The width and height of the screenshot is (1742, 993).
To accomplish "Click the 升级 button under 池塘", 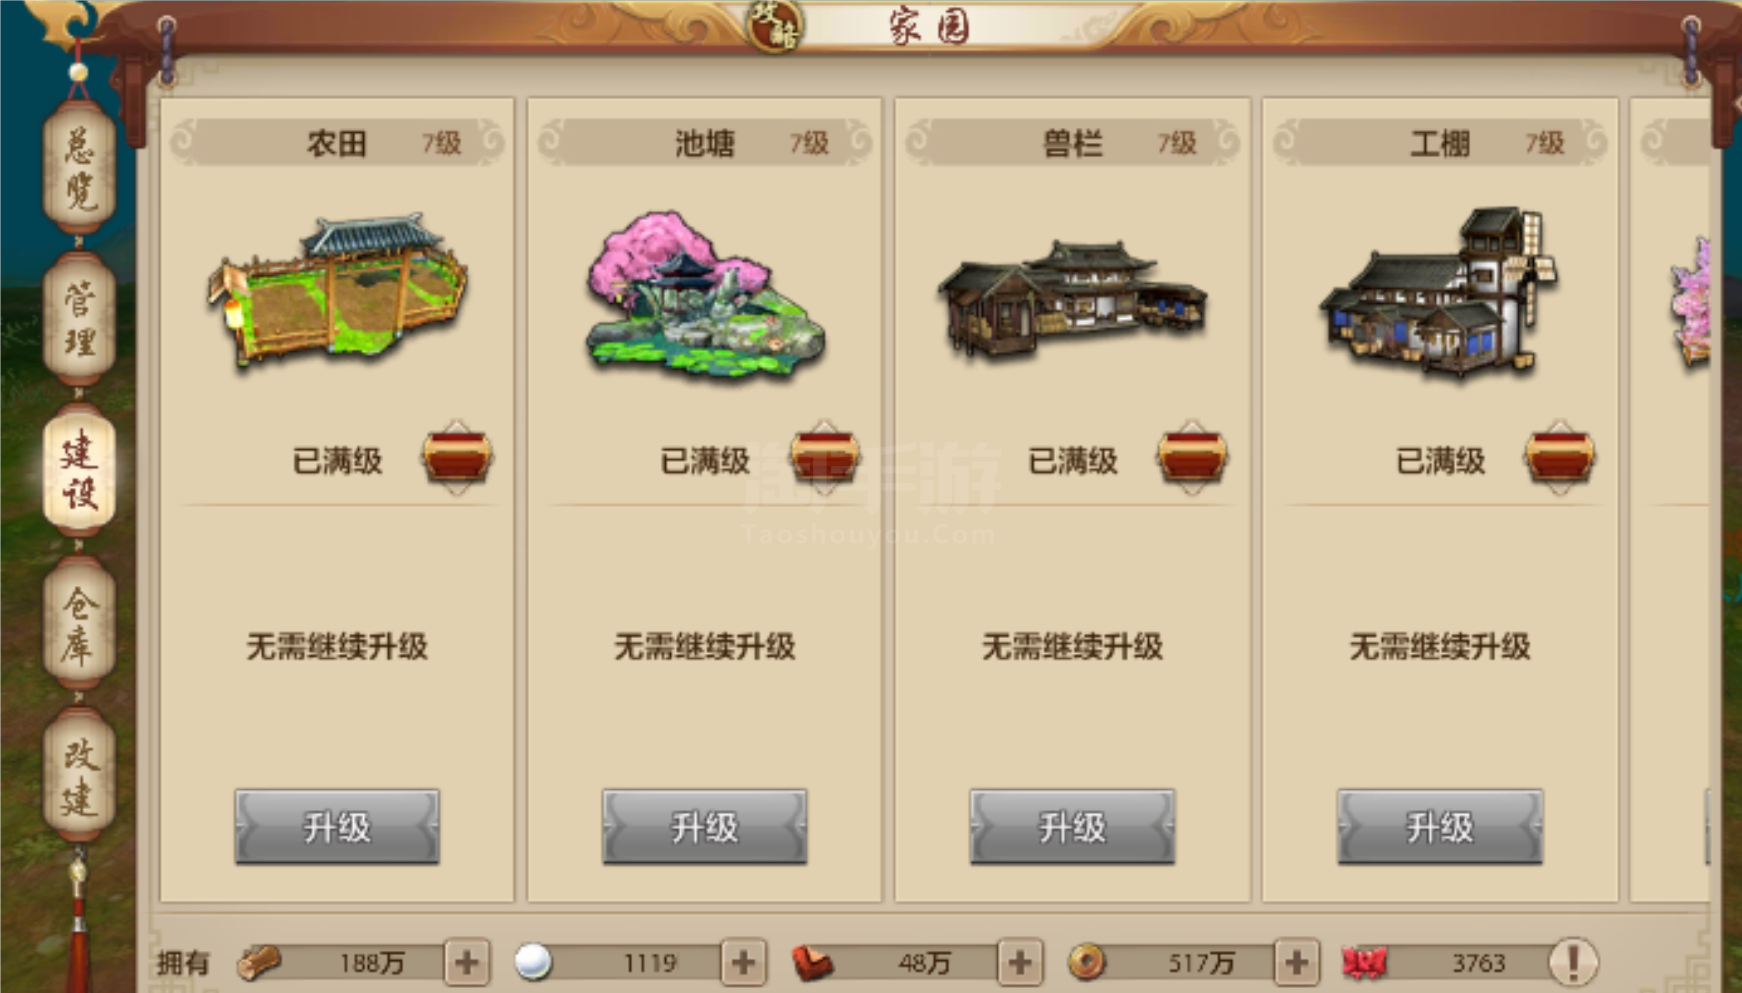I will [704, 827].
